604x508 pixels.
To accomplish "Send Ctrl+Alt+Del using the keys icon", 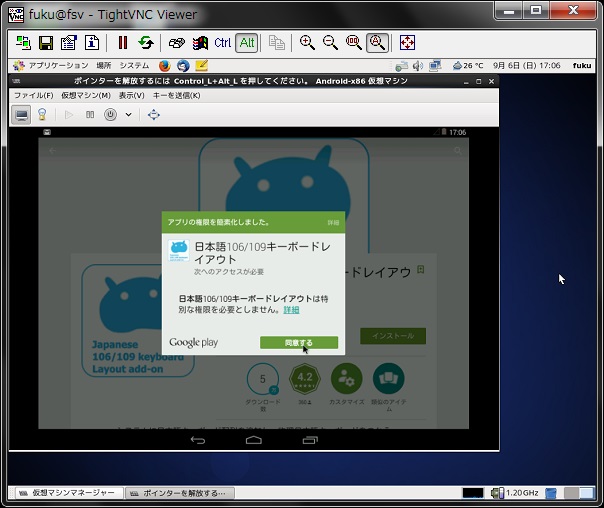I will [177, 43].
